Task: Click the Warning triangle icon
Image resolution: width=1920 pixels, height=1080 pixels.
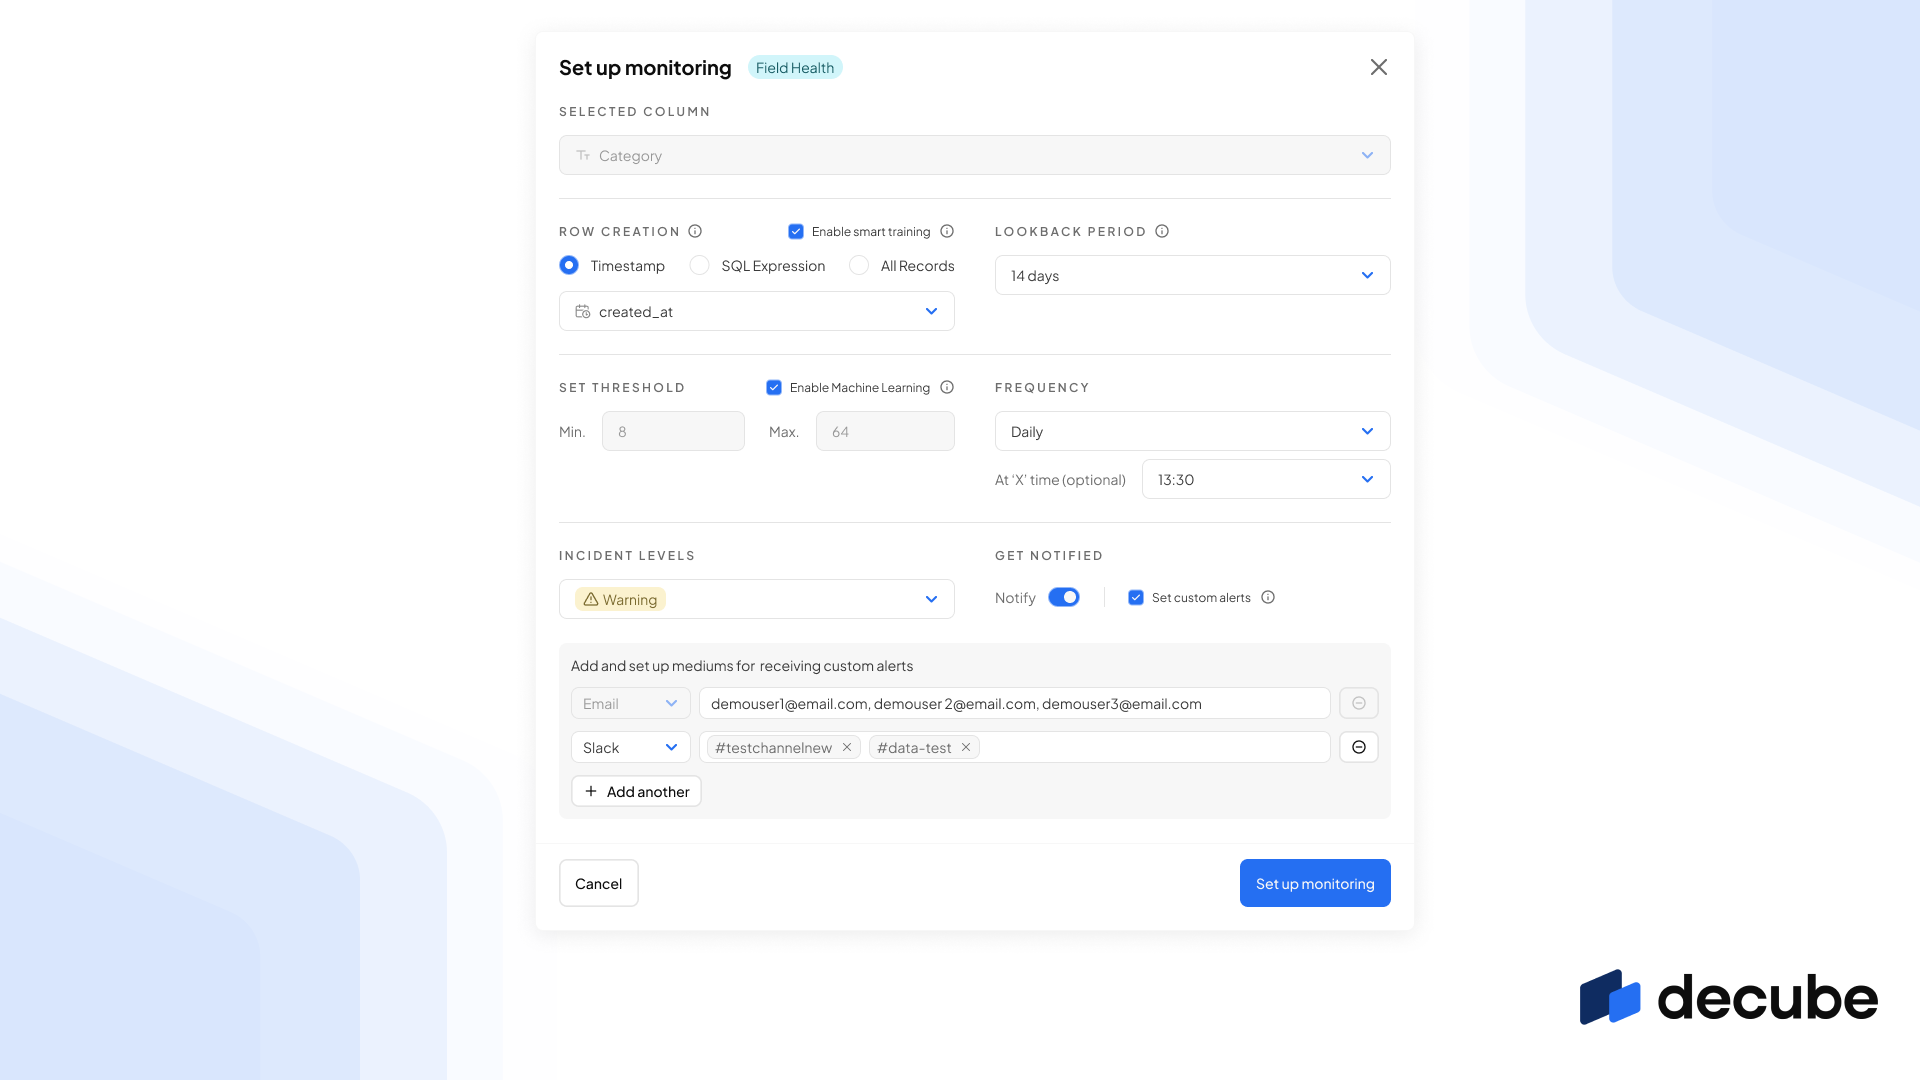Action: [x=591, y=599]
